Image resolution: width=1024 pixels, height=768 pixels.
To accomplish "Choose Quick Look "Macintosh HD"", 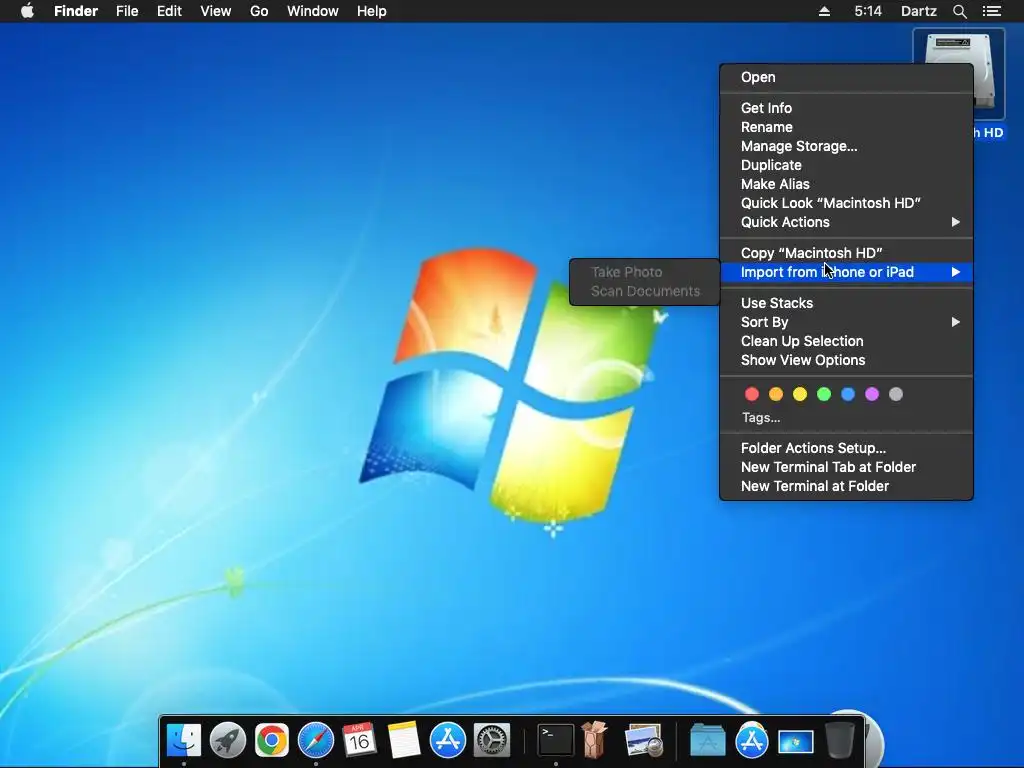I will tap(846, 202).
